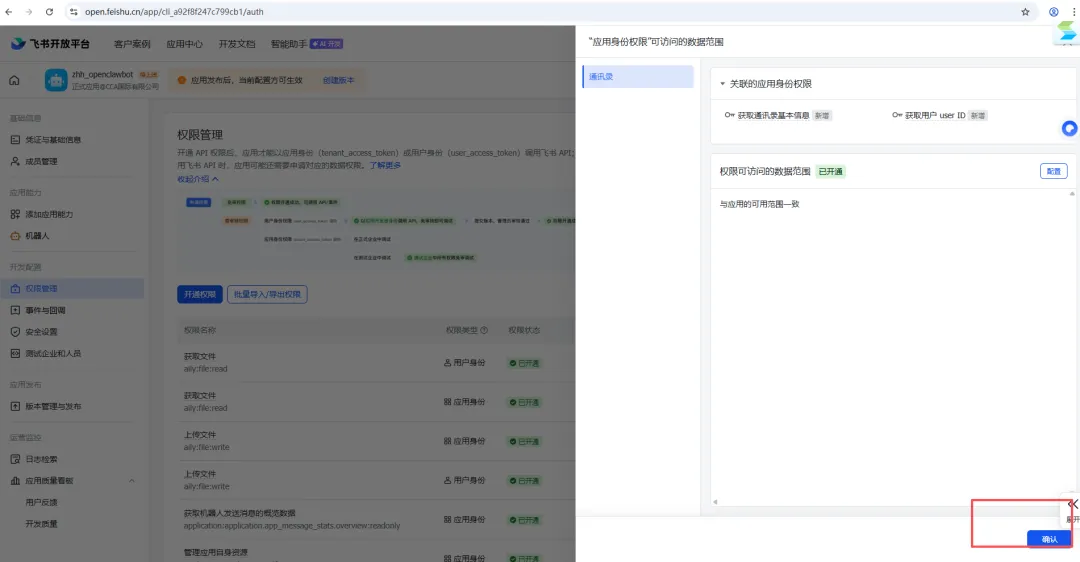The height and width of the screenshot is (562, 1080).
Task: Click the 创建版本 link
Action: click(338, 81)
